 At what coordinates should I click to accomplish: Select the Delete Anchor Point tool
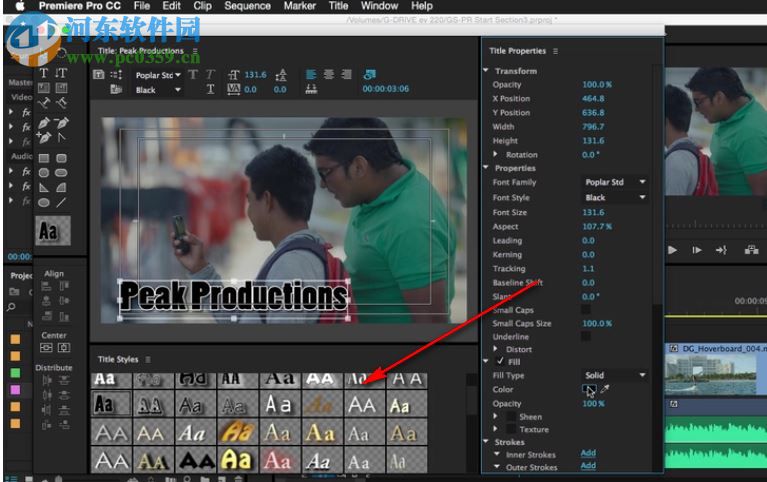point(61,122)
